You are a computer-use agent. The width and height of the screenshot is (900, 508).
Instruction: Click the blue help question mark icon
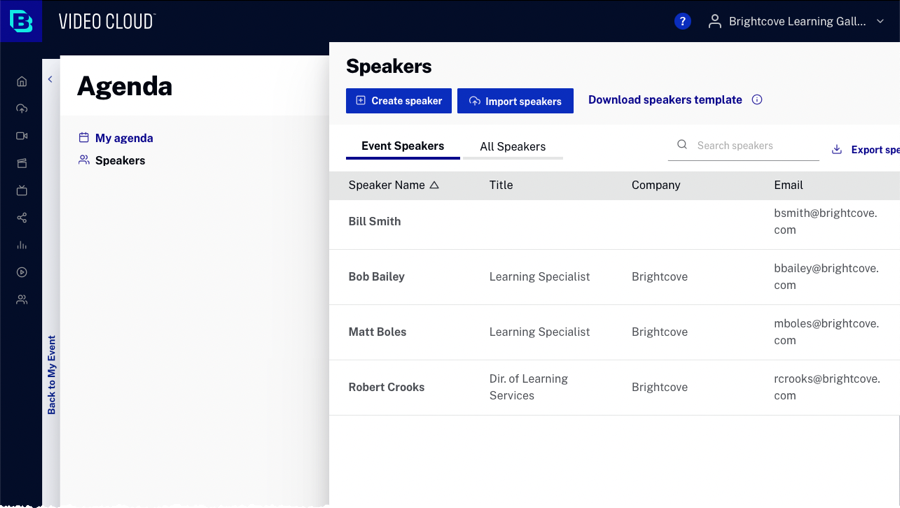click(x=682, y=22)
